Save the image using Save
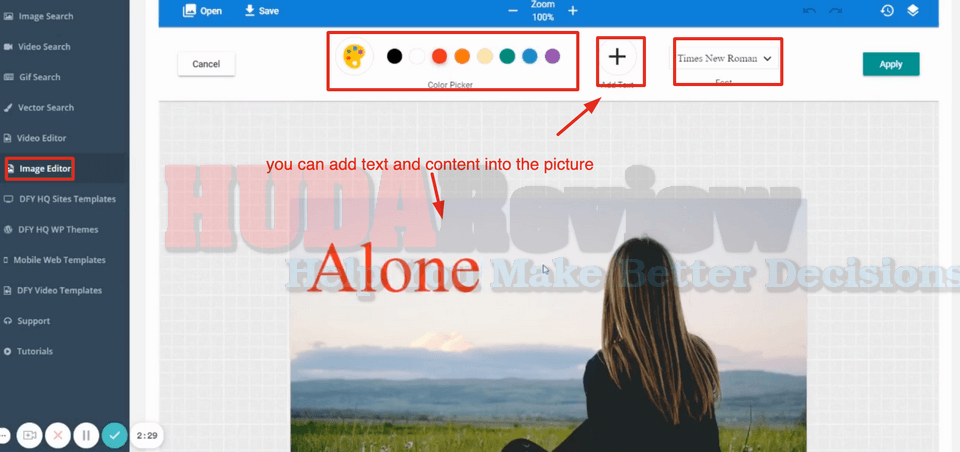The width and height of the screenshot is (960, 452). point(261,11)
